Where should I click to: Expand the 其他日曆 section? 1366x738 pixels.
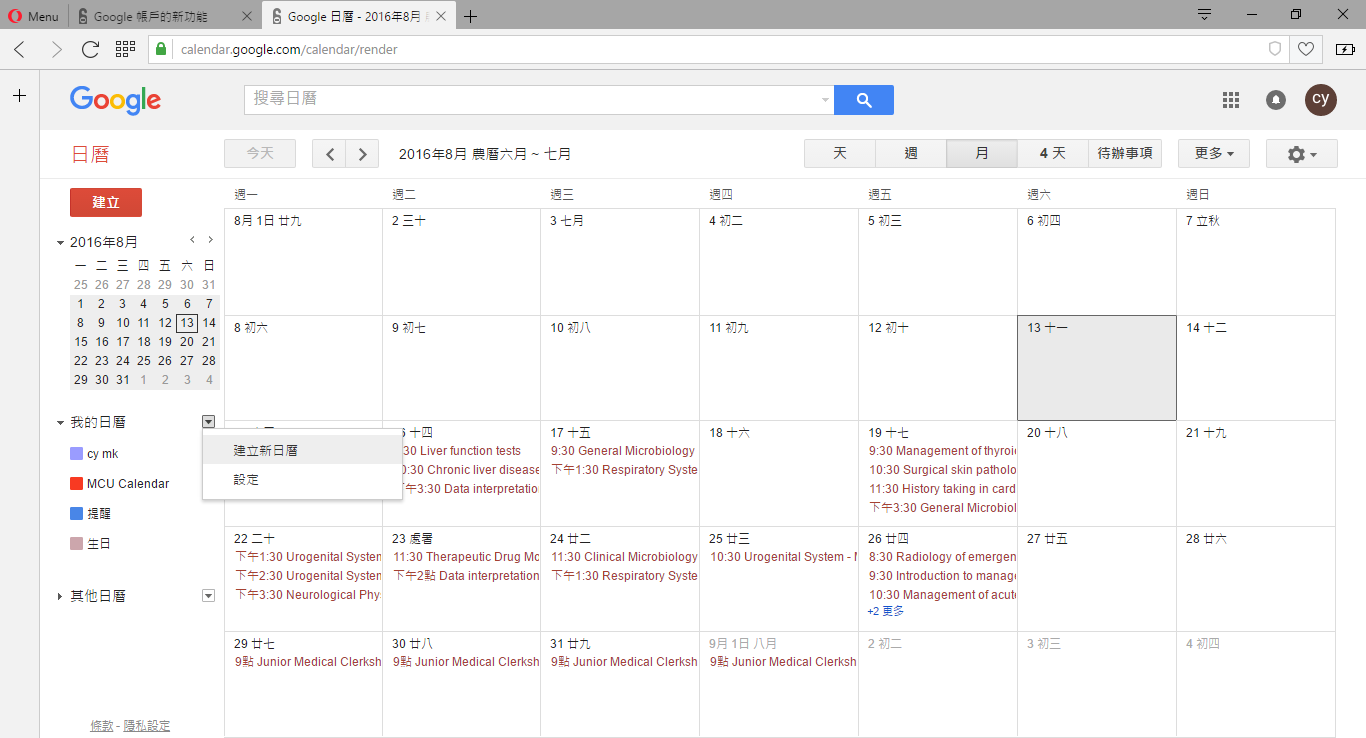(x=61, y=596)
